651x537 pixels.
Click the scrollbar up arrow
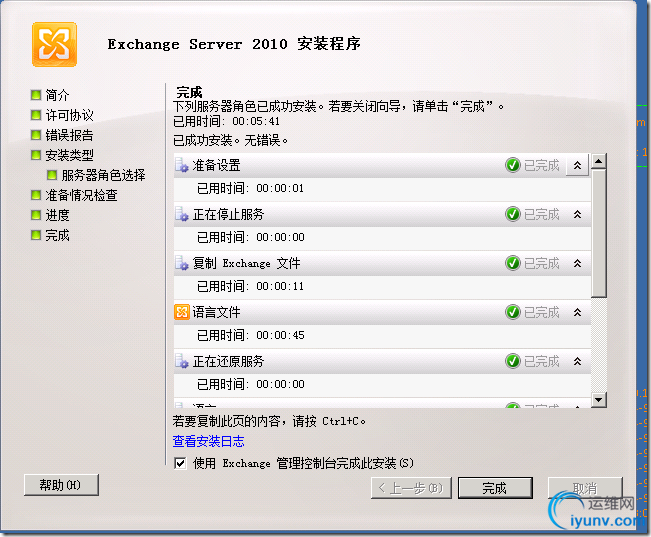[599, 161]
